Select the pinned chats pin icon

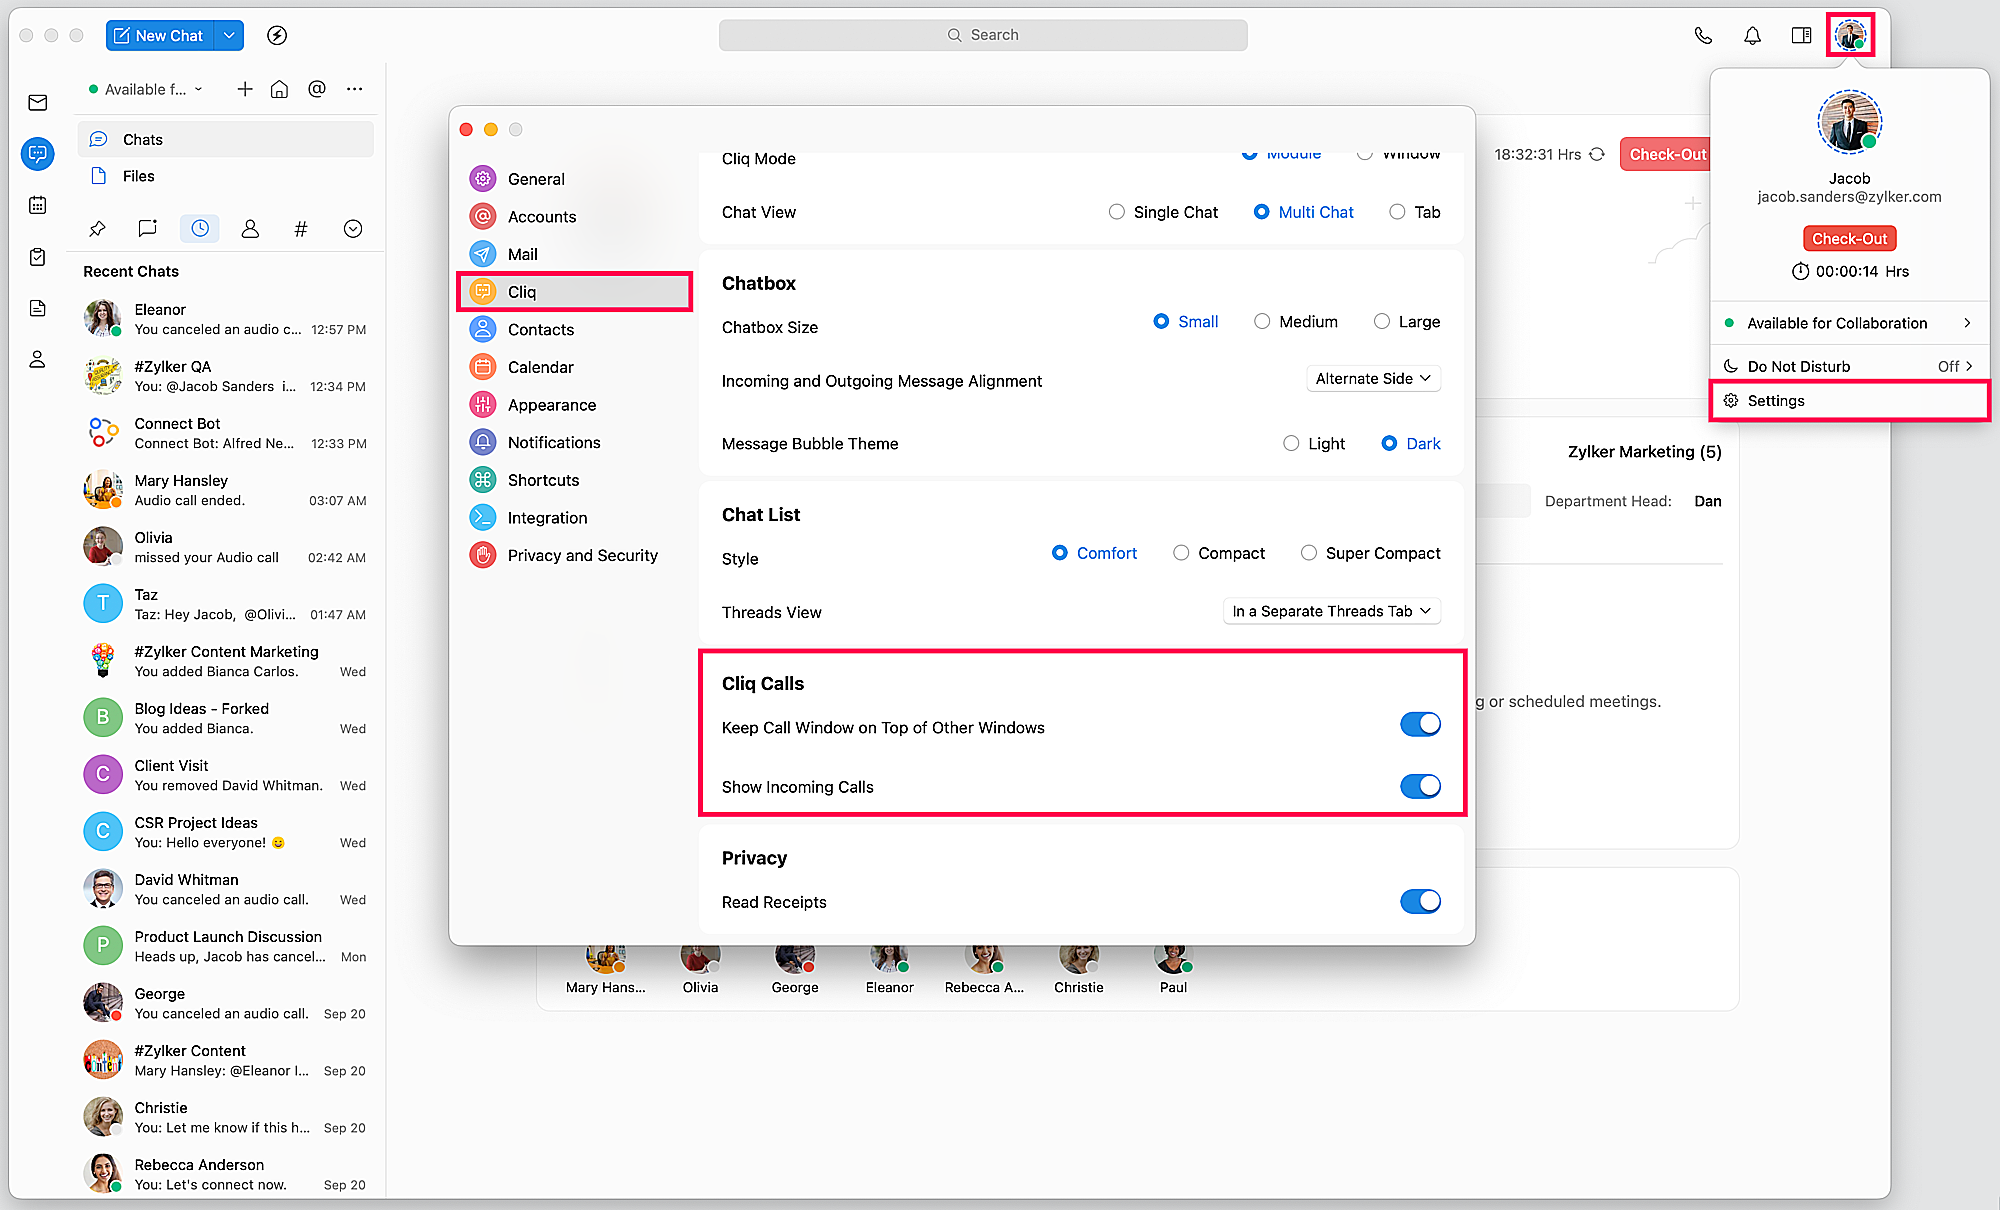tap(97, 229)
